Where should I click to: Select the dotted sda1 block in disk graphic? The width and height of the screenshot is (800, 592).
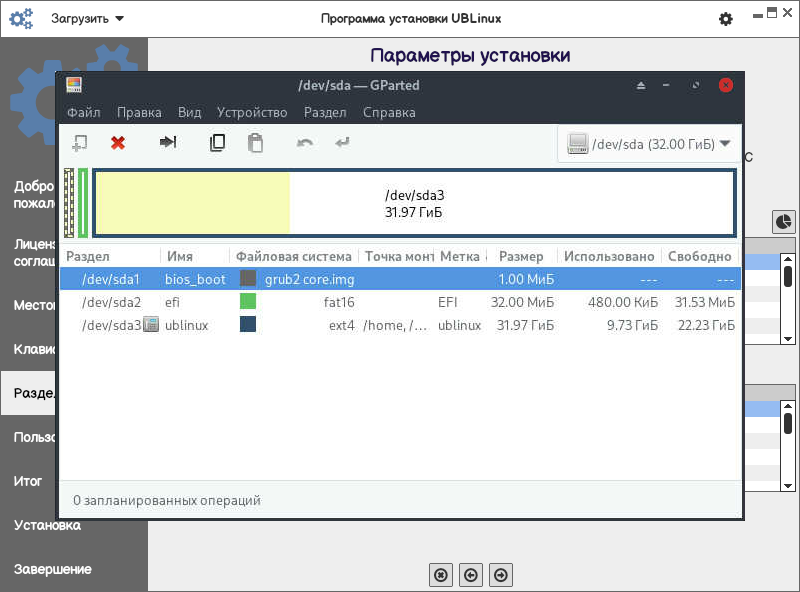[69, 203]
